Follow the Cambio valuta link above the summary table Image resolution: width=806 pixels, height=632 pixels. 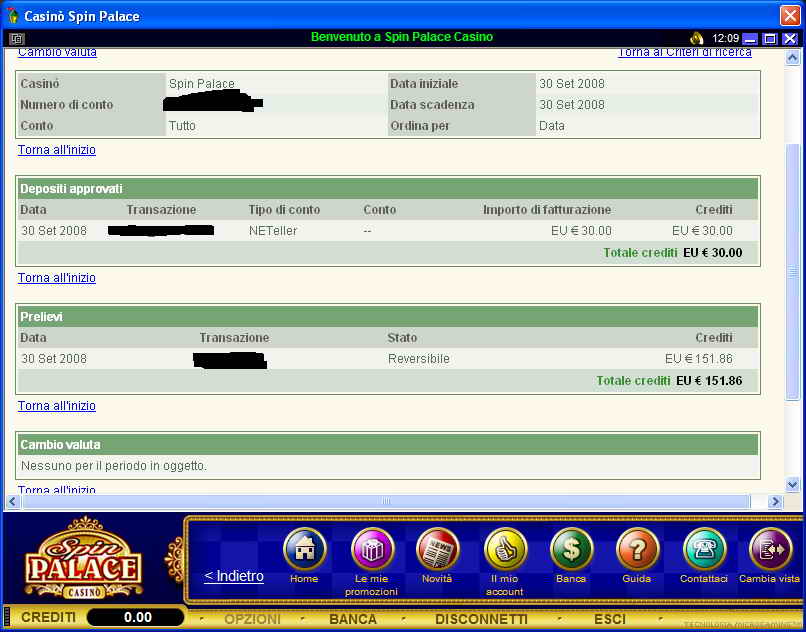pos(57,52)
